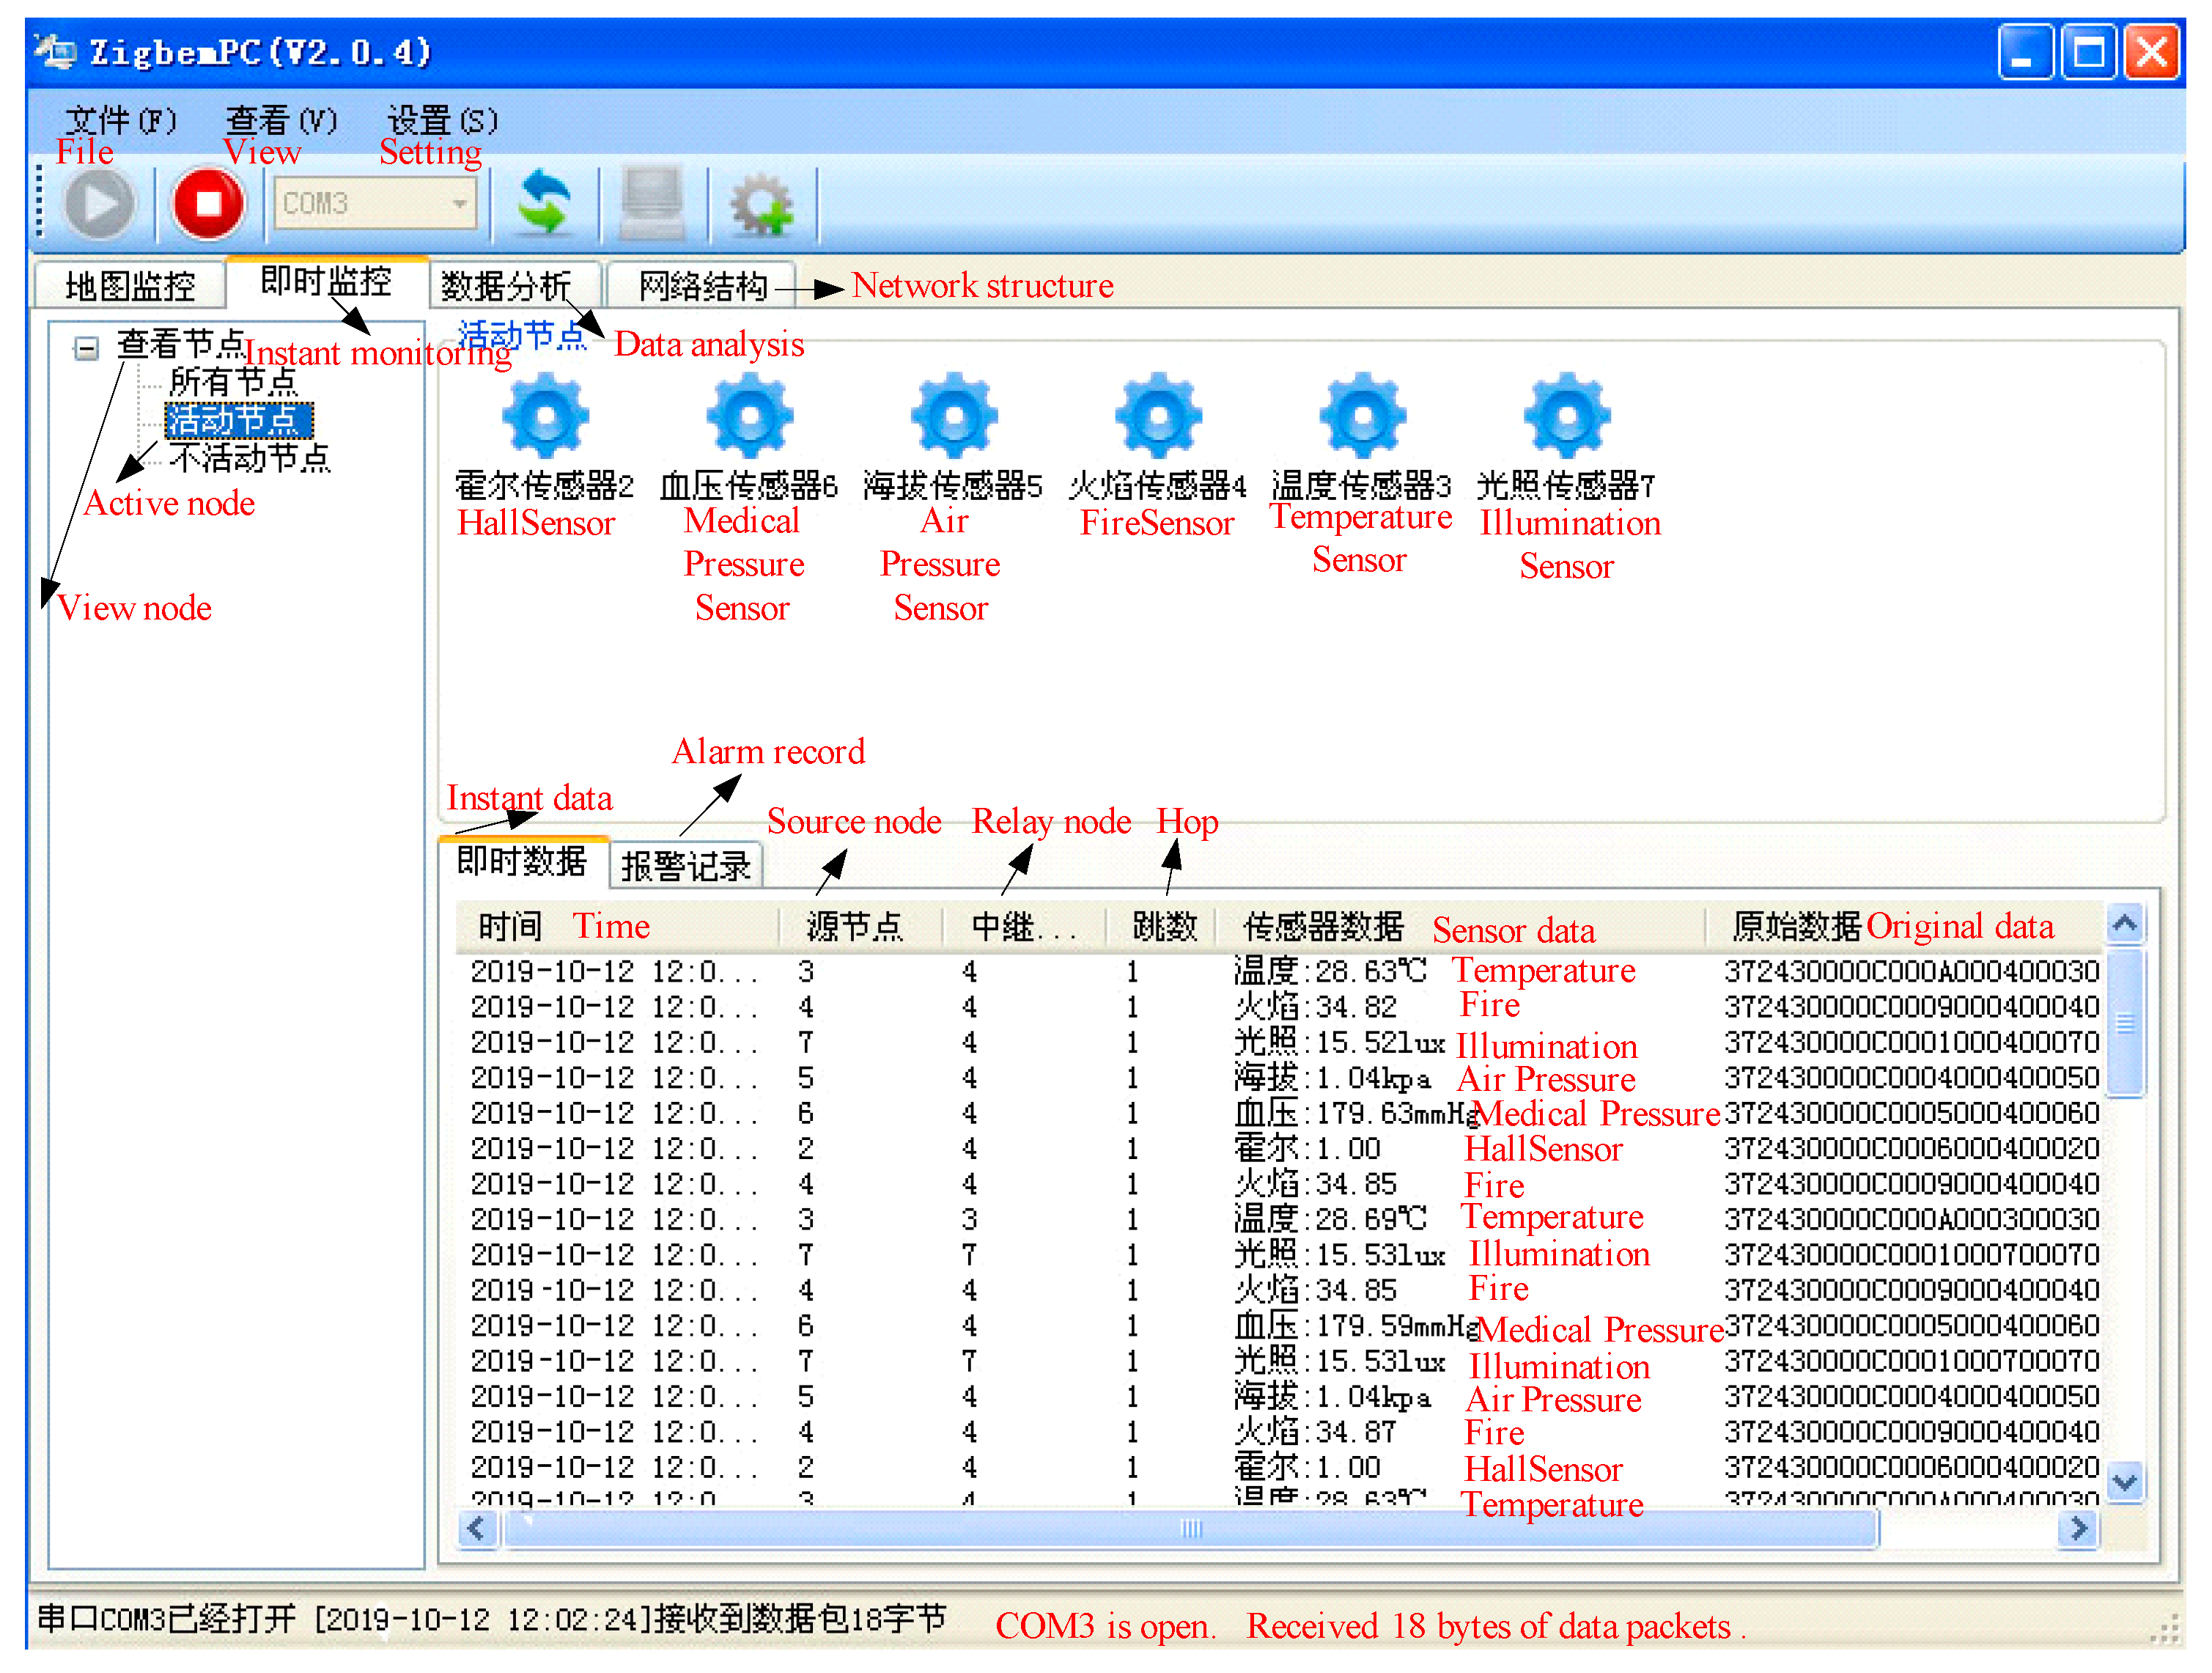Select the 血压传感器6 pressure sensor node
2212x1673 pixels.
click(749, 417)
